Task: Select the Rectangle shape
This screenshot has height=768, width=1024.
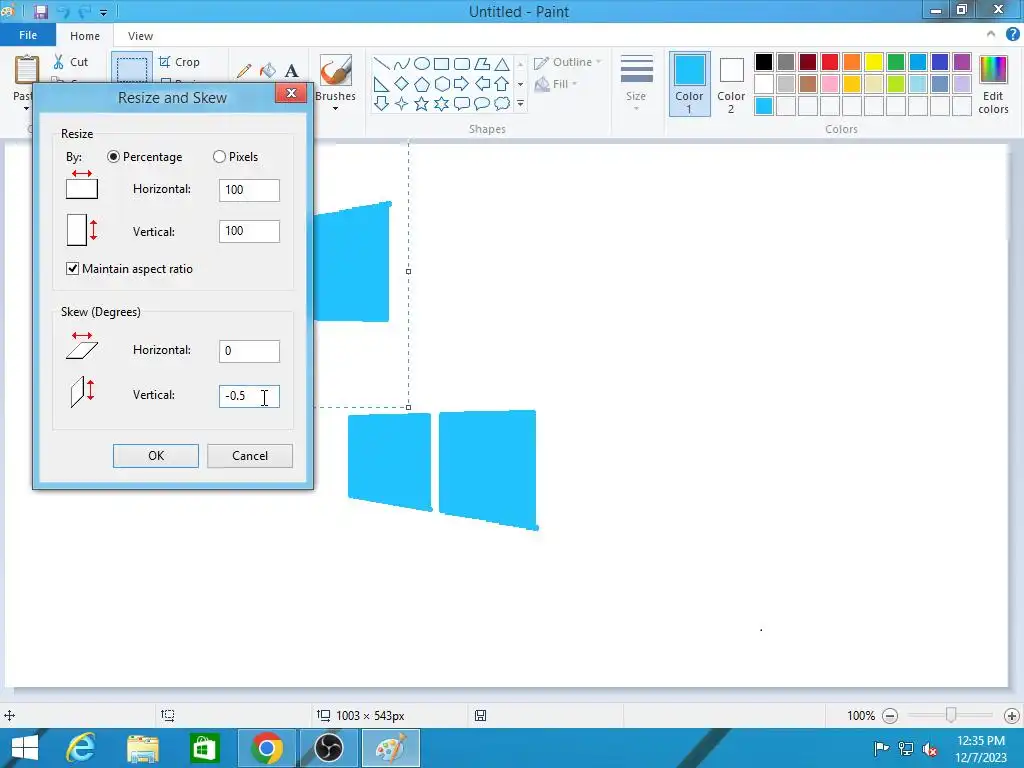Action: tap(442, 63)
